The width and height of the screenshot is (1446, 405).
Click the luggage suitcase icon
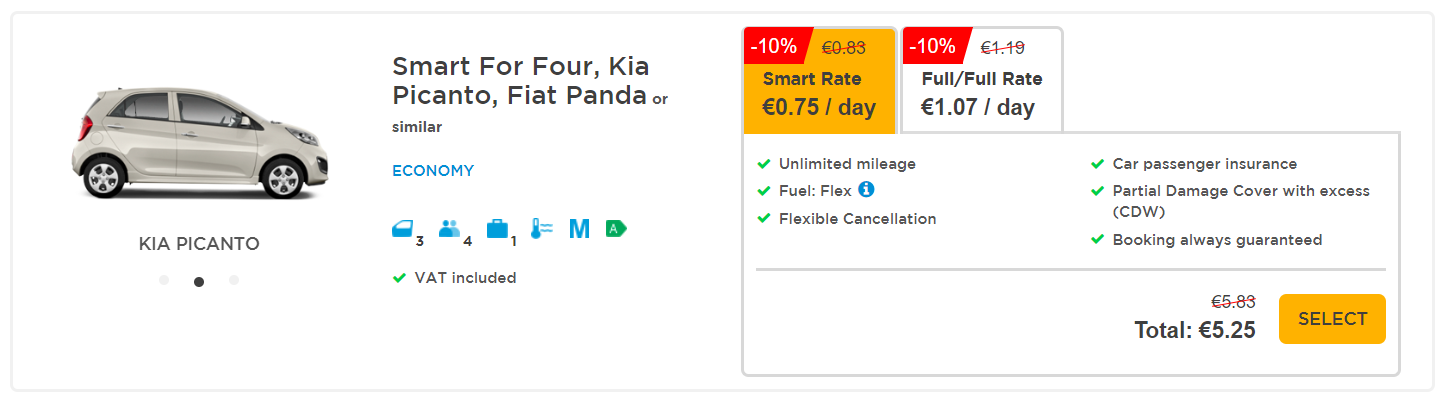click(x=497, y=229)
